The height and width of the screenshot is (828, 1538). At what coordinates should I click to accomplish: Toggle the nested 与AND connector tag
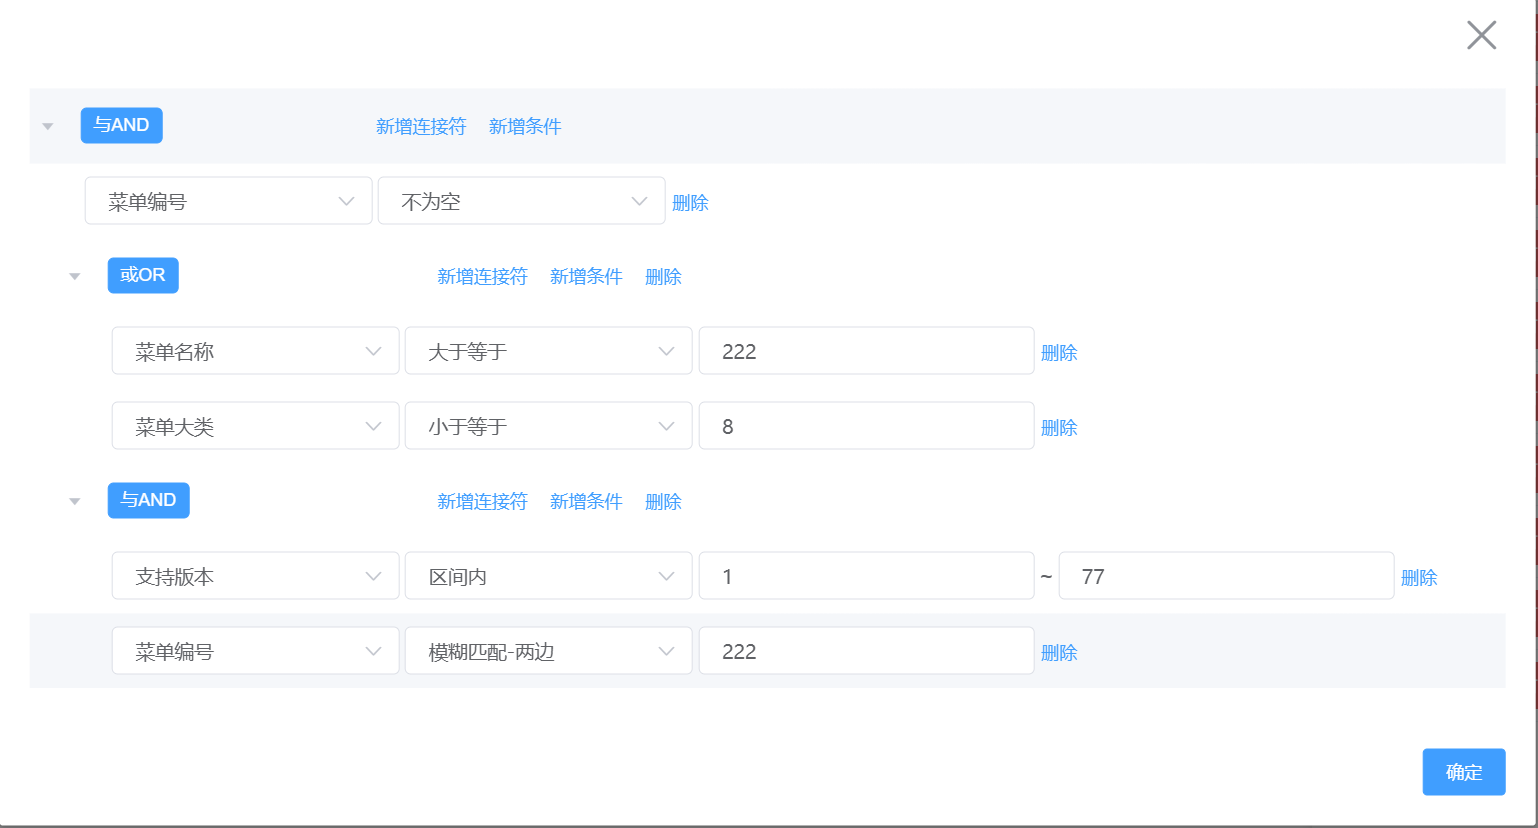[148, 500]
